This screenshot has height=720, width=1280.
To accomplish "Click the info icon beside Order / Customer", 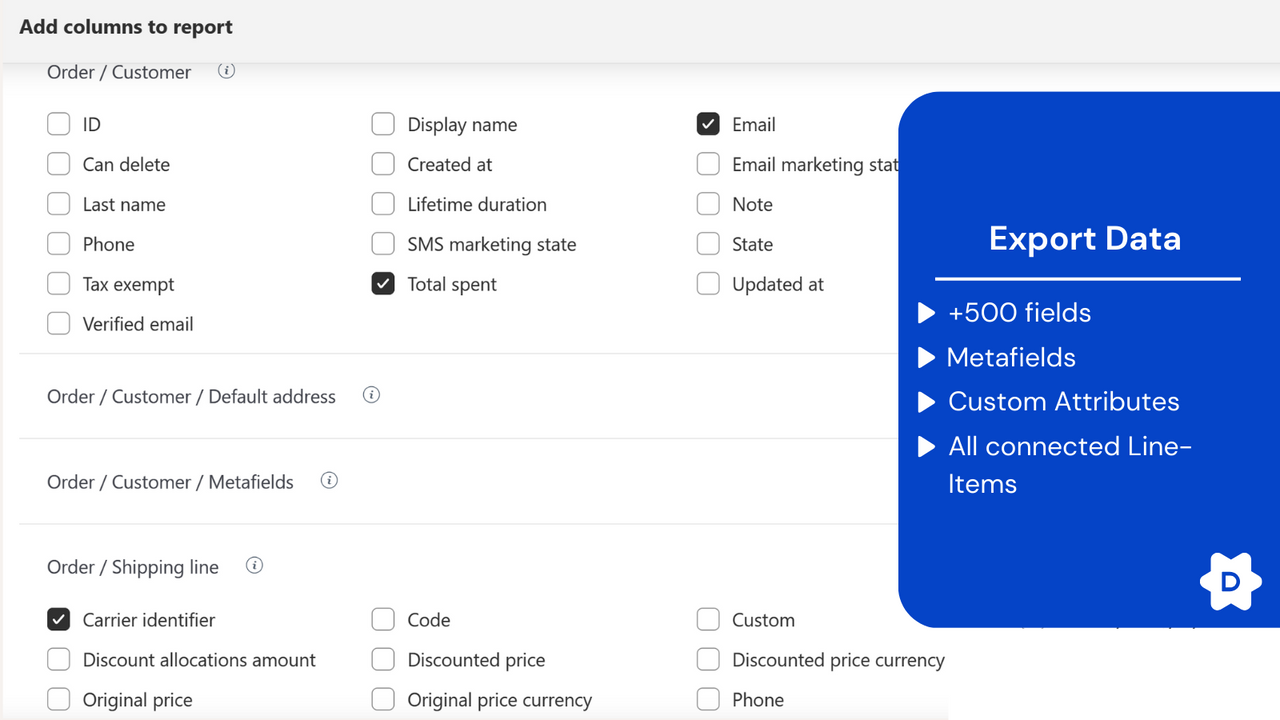I will [x=226, y=71].
